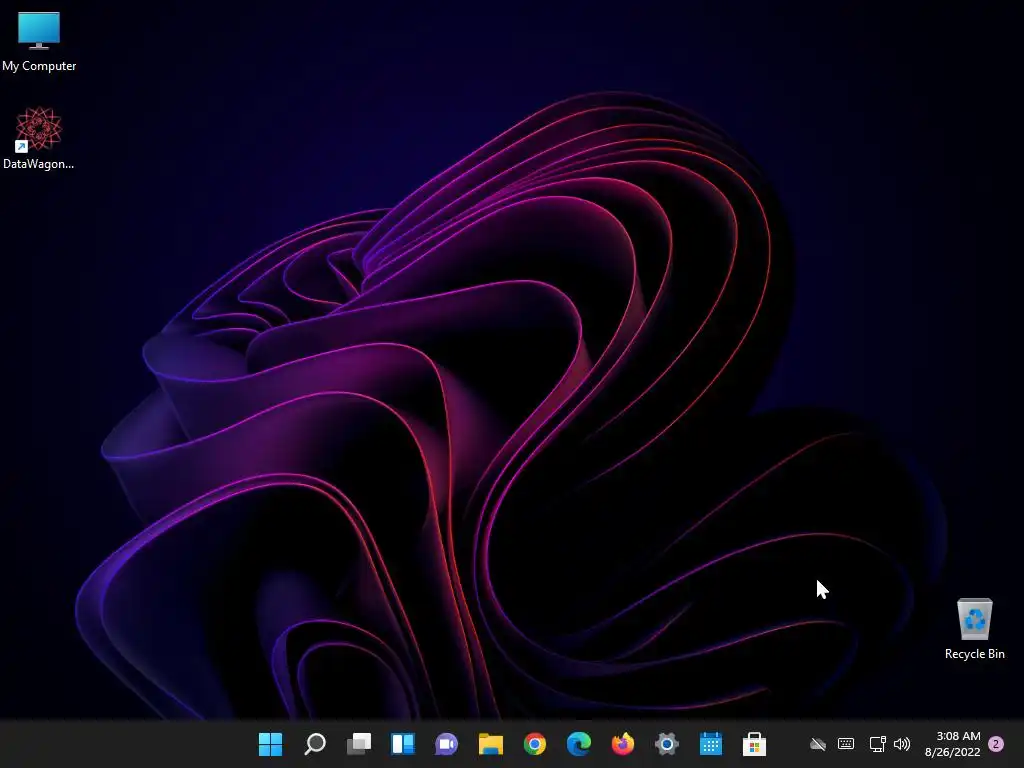Image resolution: width=1024 pixels, height=768 pixels.
Task: Click the touch keyboard tray icon
Action: tap(846, 743)
